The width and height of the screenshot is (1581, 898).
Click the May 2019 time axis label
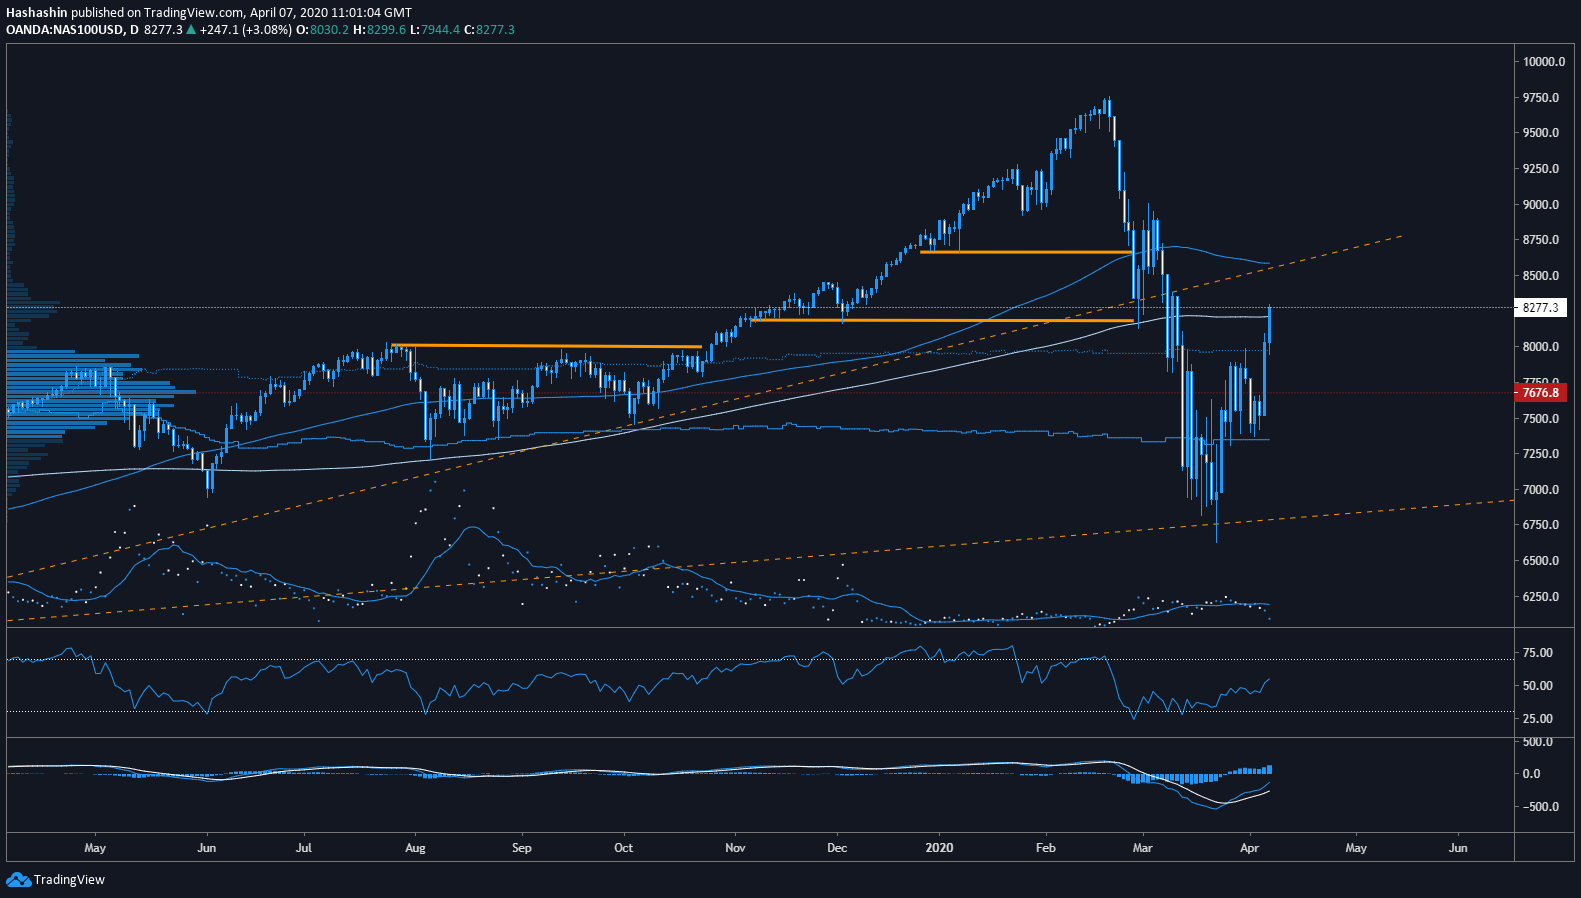pyautogui.click(x=95, y=848)
